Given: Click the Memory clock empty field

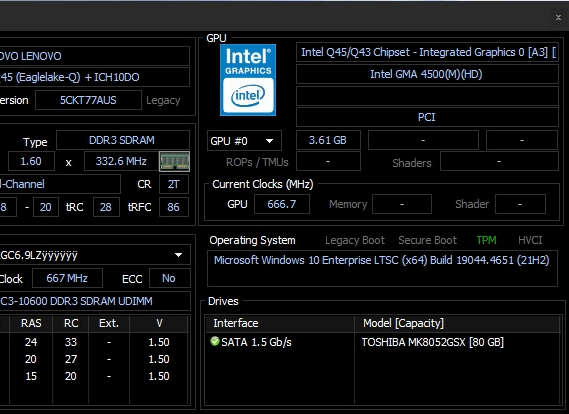Looking at the screenshot, I should point(402,204).
